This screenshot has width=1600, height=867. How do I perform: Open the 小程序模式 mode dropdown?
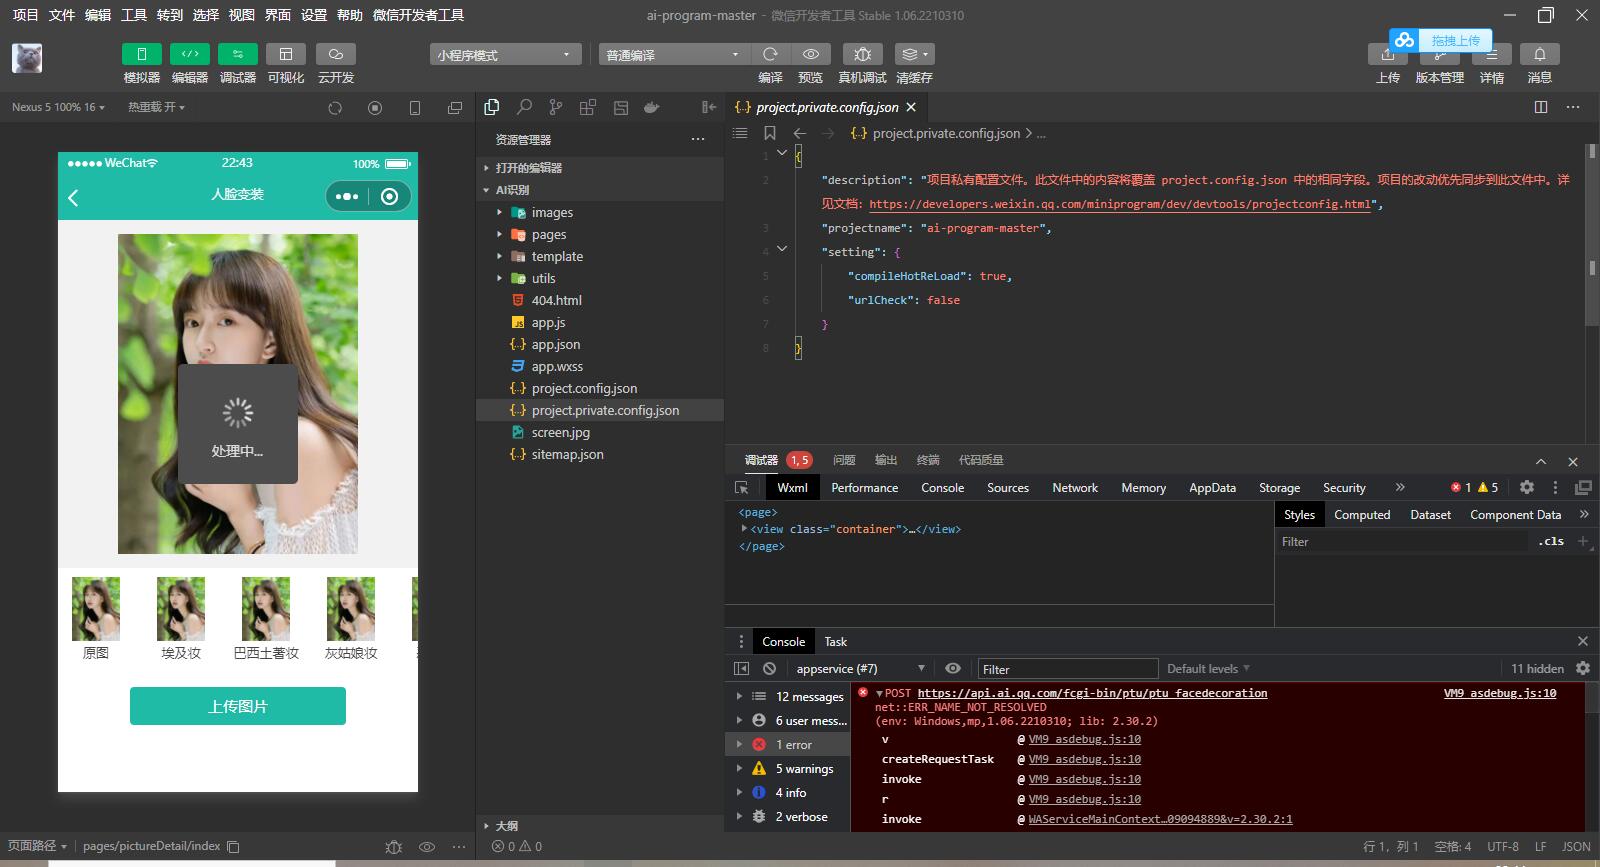[x=505, y=55]
